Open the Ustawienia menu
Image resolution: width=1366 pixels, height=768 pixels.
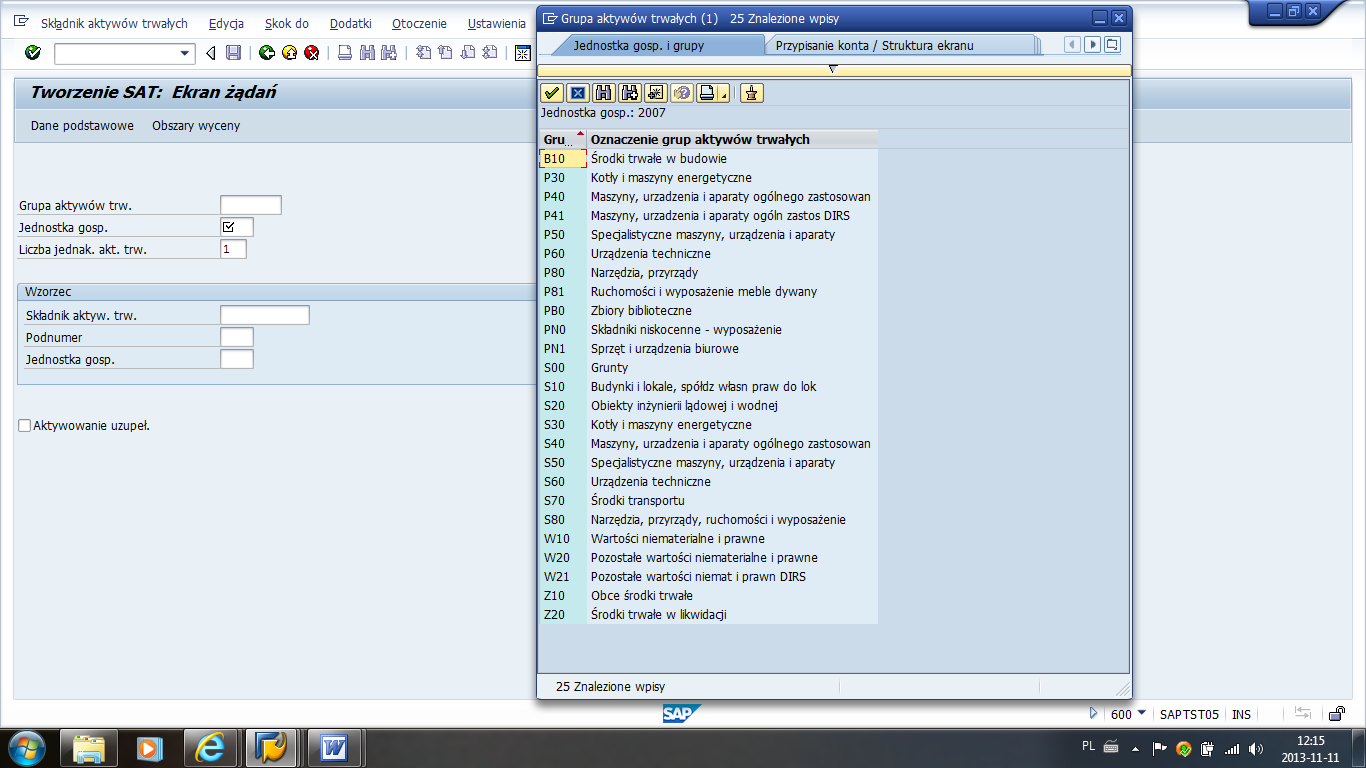pos(496,23)
